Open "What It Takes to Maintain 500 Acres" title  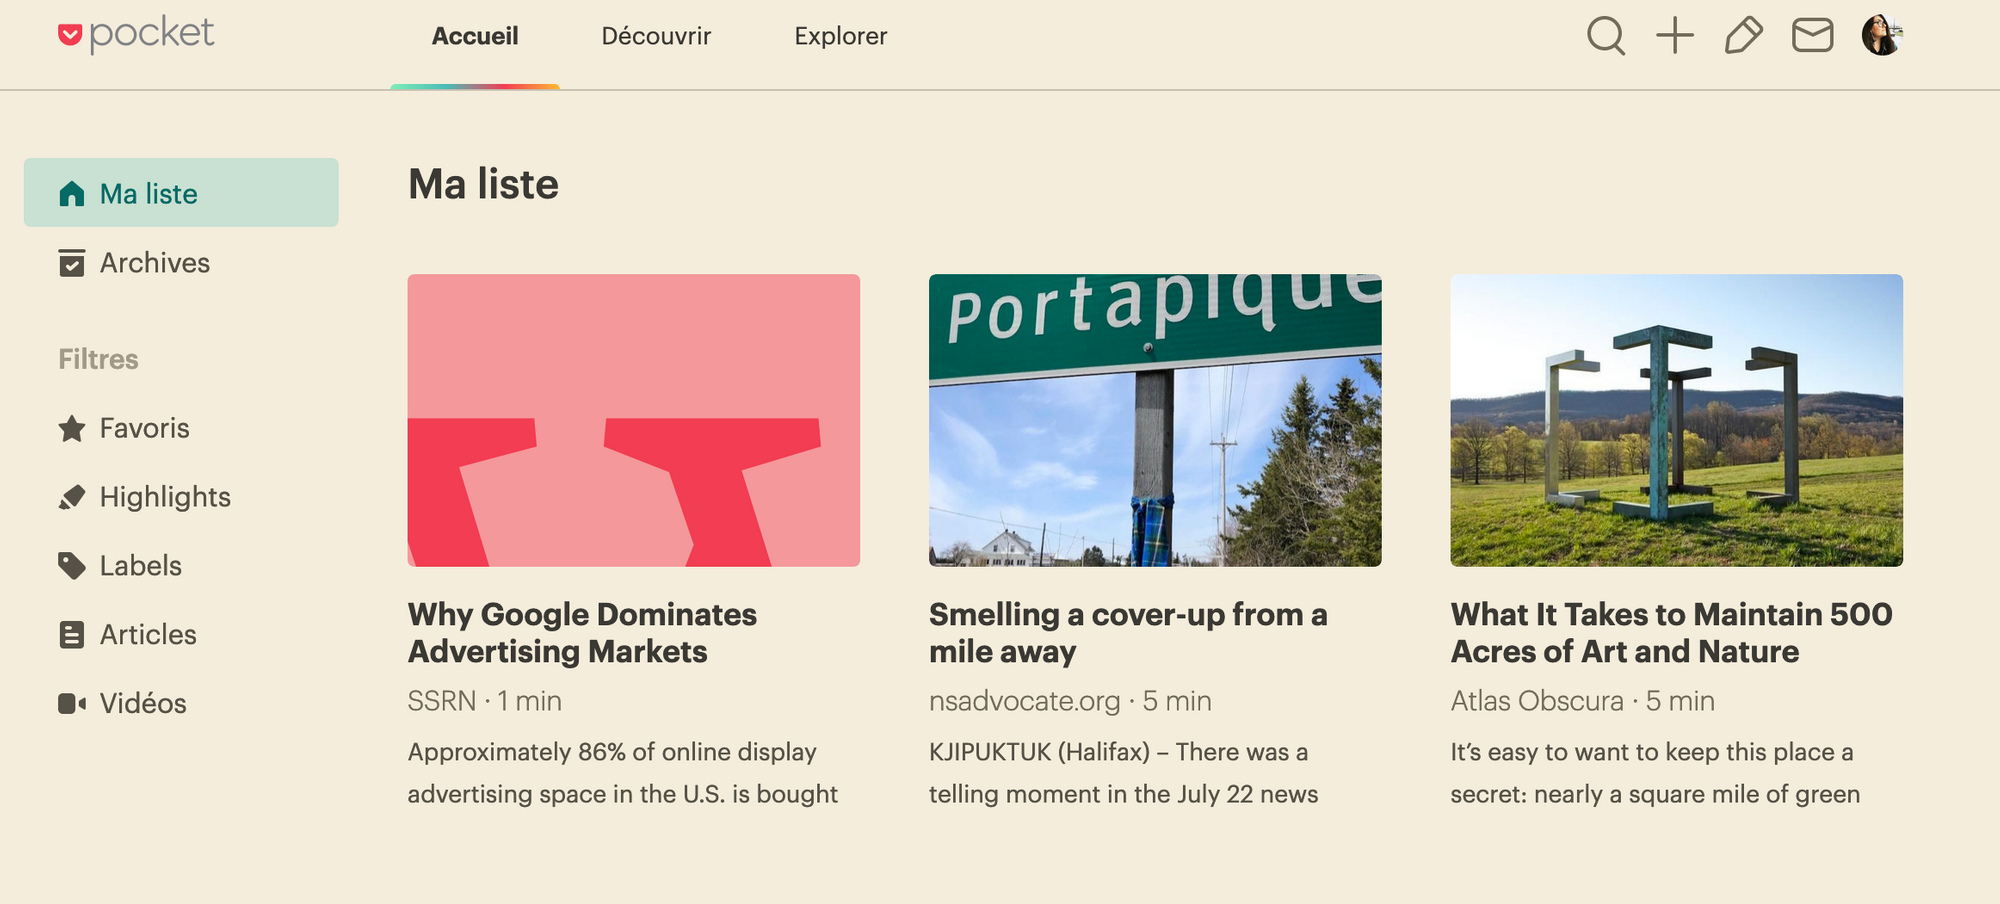pos(1672,633)
